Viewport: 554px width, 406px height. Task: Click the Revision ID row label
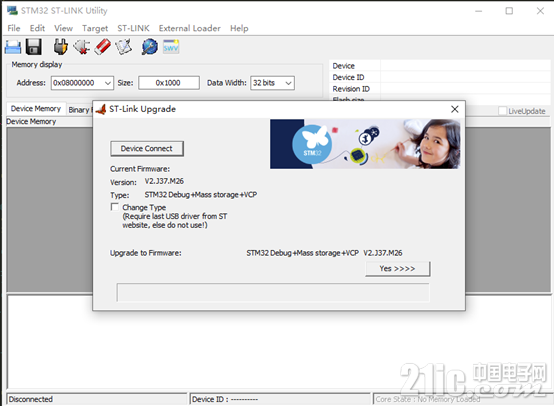point(351,89)
